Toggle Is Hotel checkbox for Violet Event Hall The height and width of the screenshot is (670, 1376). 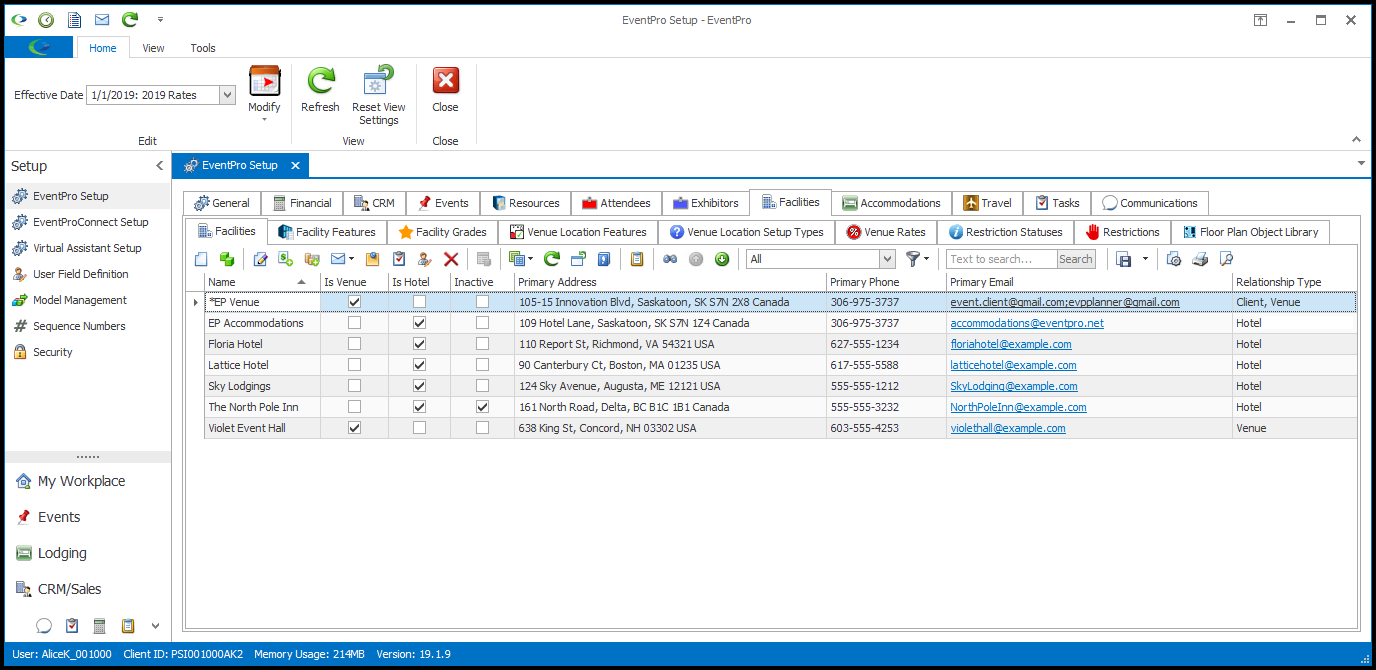point(419,428)
